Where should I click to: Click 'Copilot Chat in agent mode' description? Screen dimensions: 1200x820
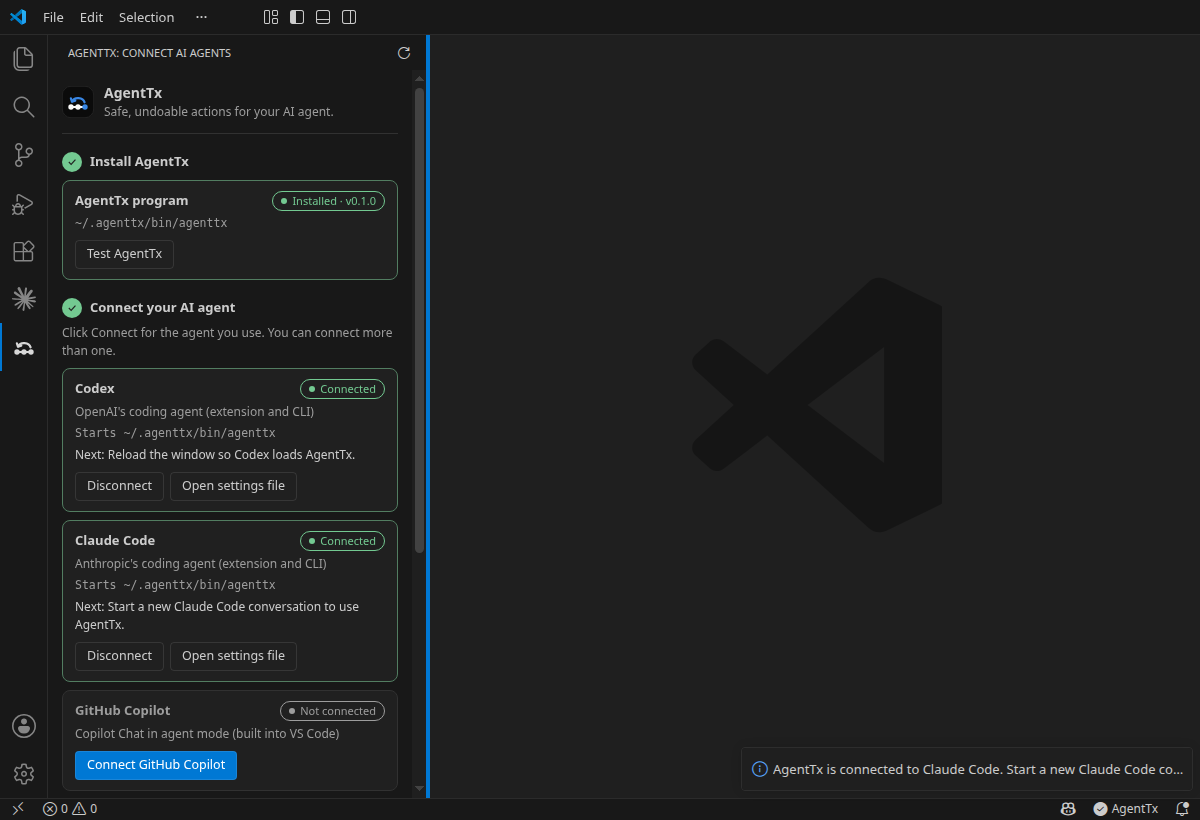click(207, 734)
